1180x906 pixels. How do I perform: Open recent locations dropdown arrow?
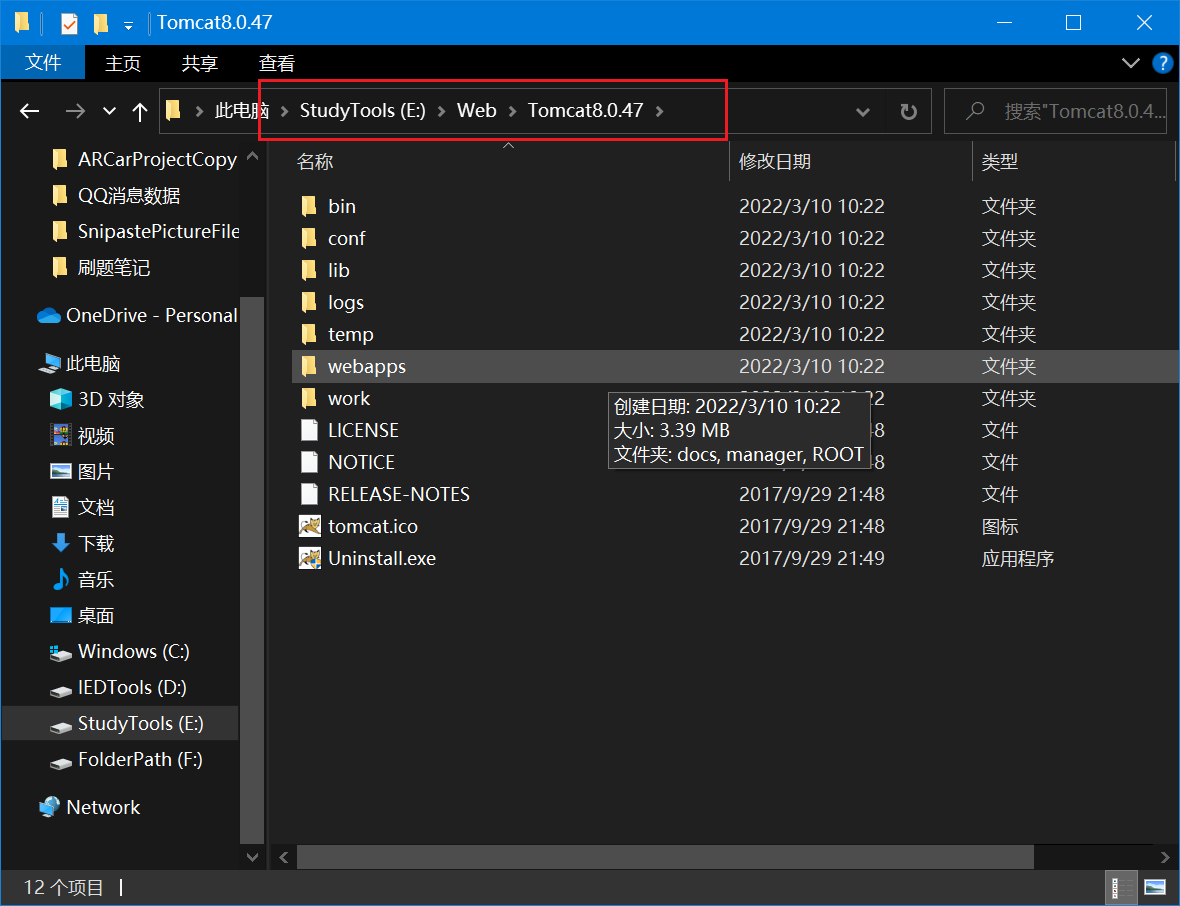pyautogui.click(x=109, y=111)
